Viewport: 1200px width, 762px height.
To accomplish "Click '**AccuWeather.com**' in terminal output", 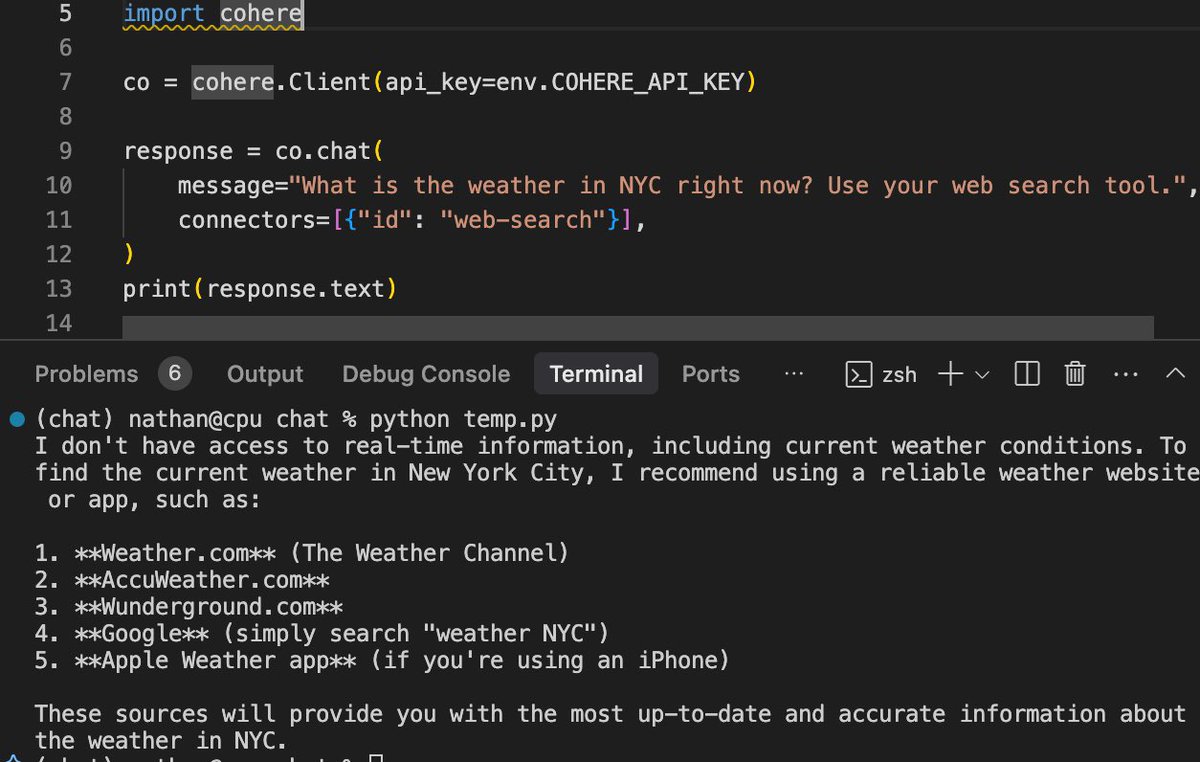I will pyautogui.click(x=202, y=579).
